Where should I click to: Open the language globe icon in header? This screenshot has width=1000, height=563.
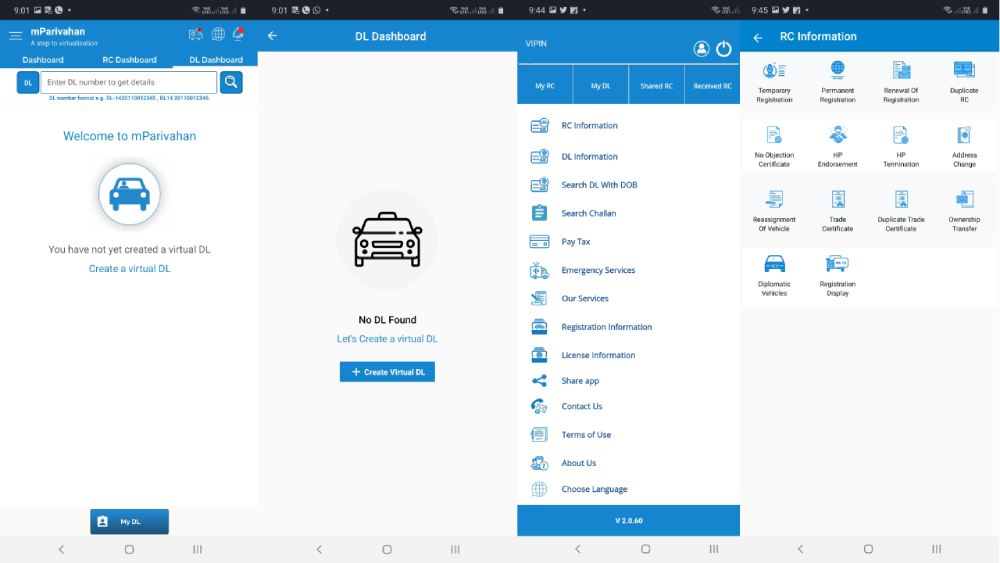coord(218,34)
